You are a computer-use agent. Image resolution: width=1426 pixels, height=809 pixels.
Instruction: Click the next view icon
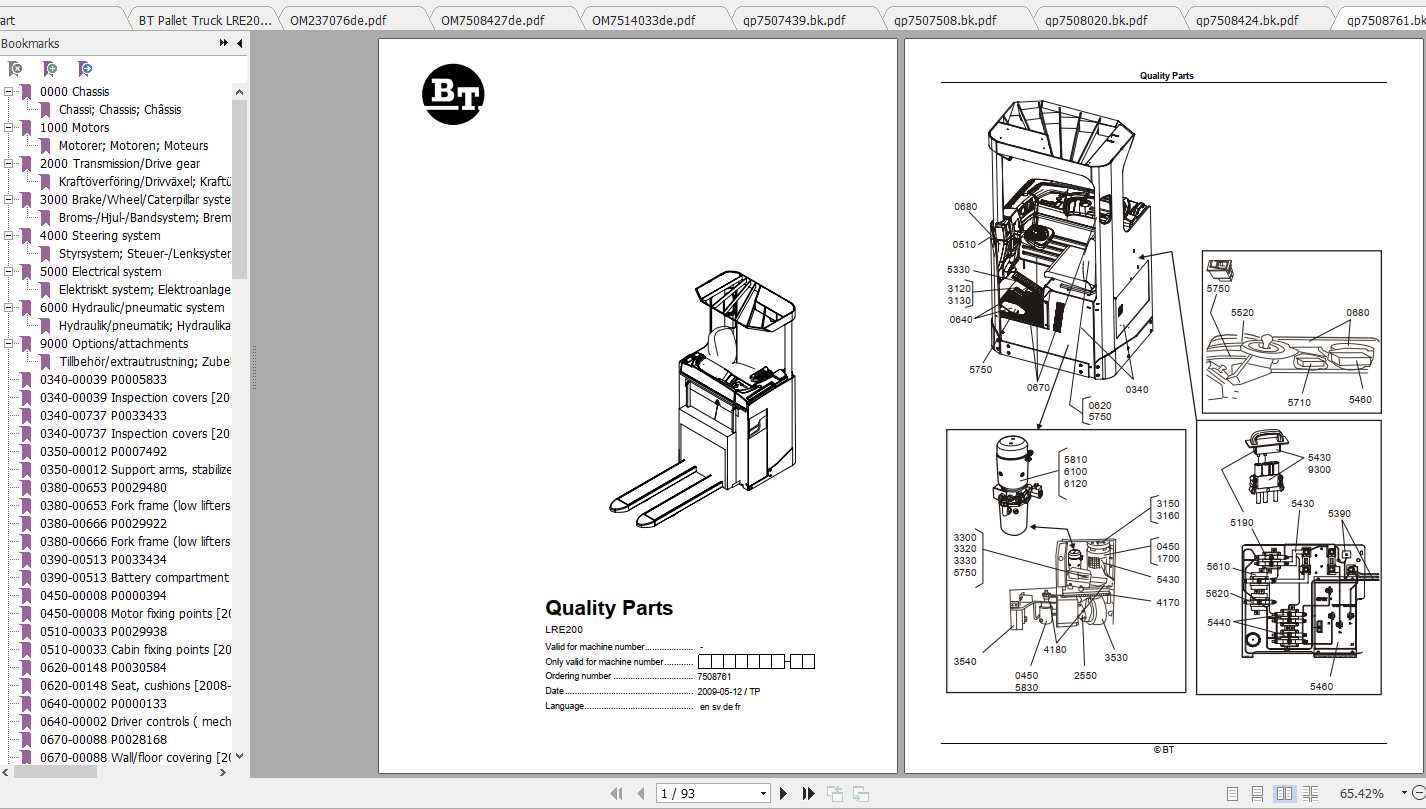coord(860,794)
